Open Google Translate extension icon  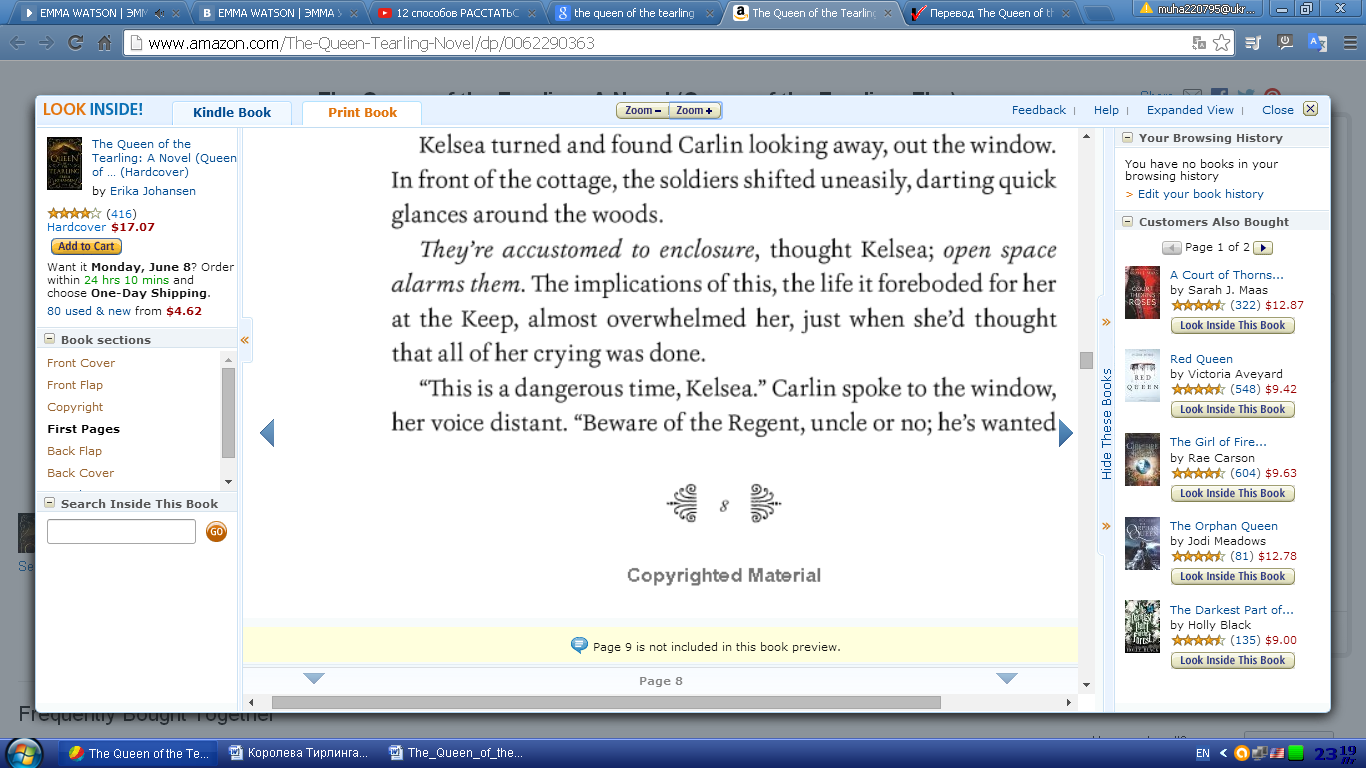[1317, 43]
